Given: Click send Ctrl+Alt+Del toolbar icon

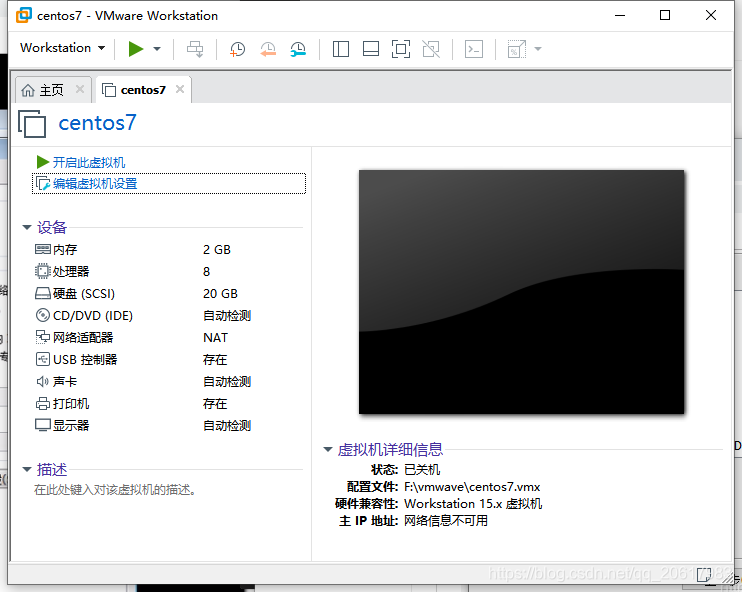Looking at the screenshot, I should coord(195,49).
